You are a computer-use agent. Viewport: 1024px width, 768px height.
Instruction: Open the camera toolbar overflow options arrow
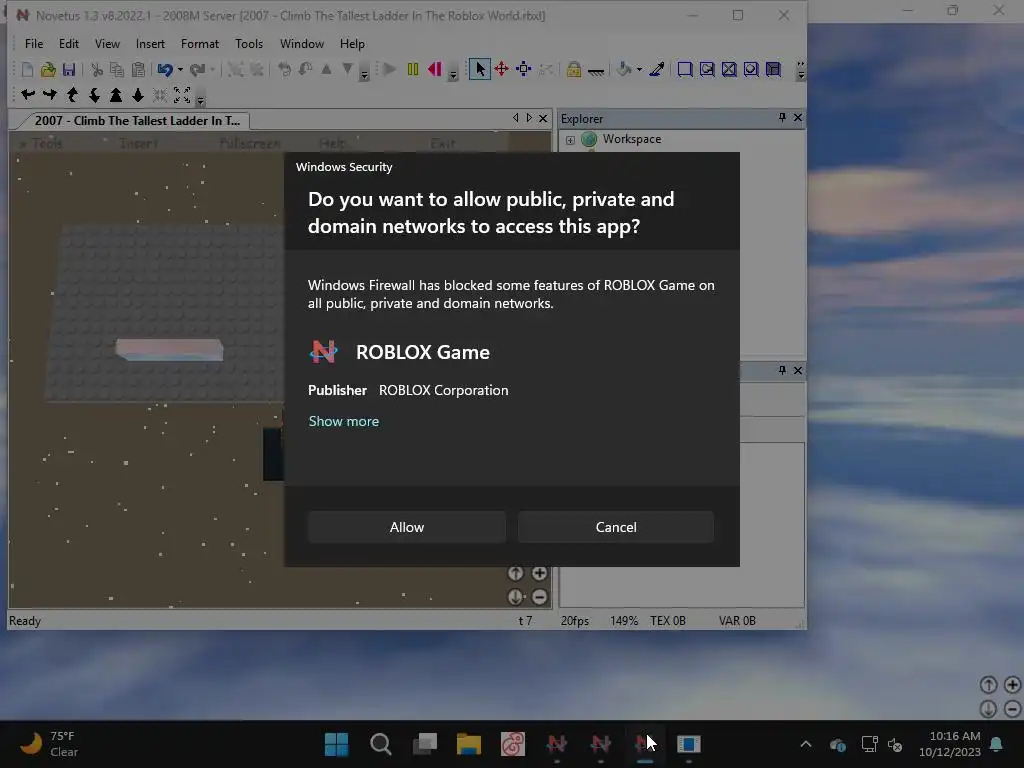click(x=201, y=97)
